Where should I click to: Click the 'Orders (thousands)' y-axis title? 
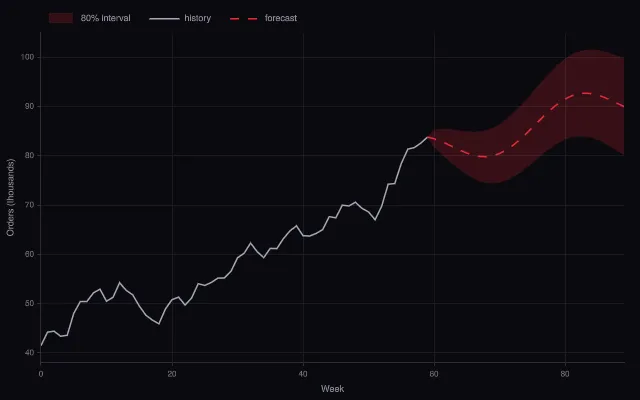tap(11, 197)
